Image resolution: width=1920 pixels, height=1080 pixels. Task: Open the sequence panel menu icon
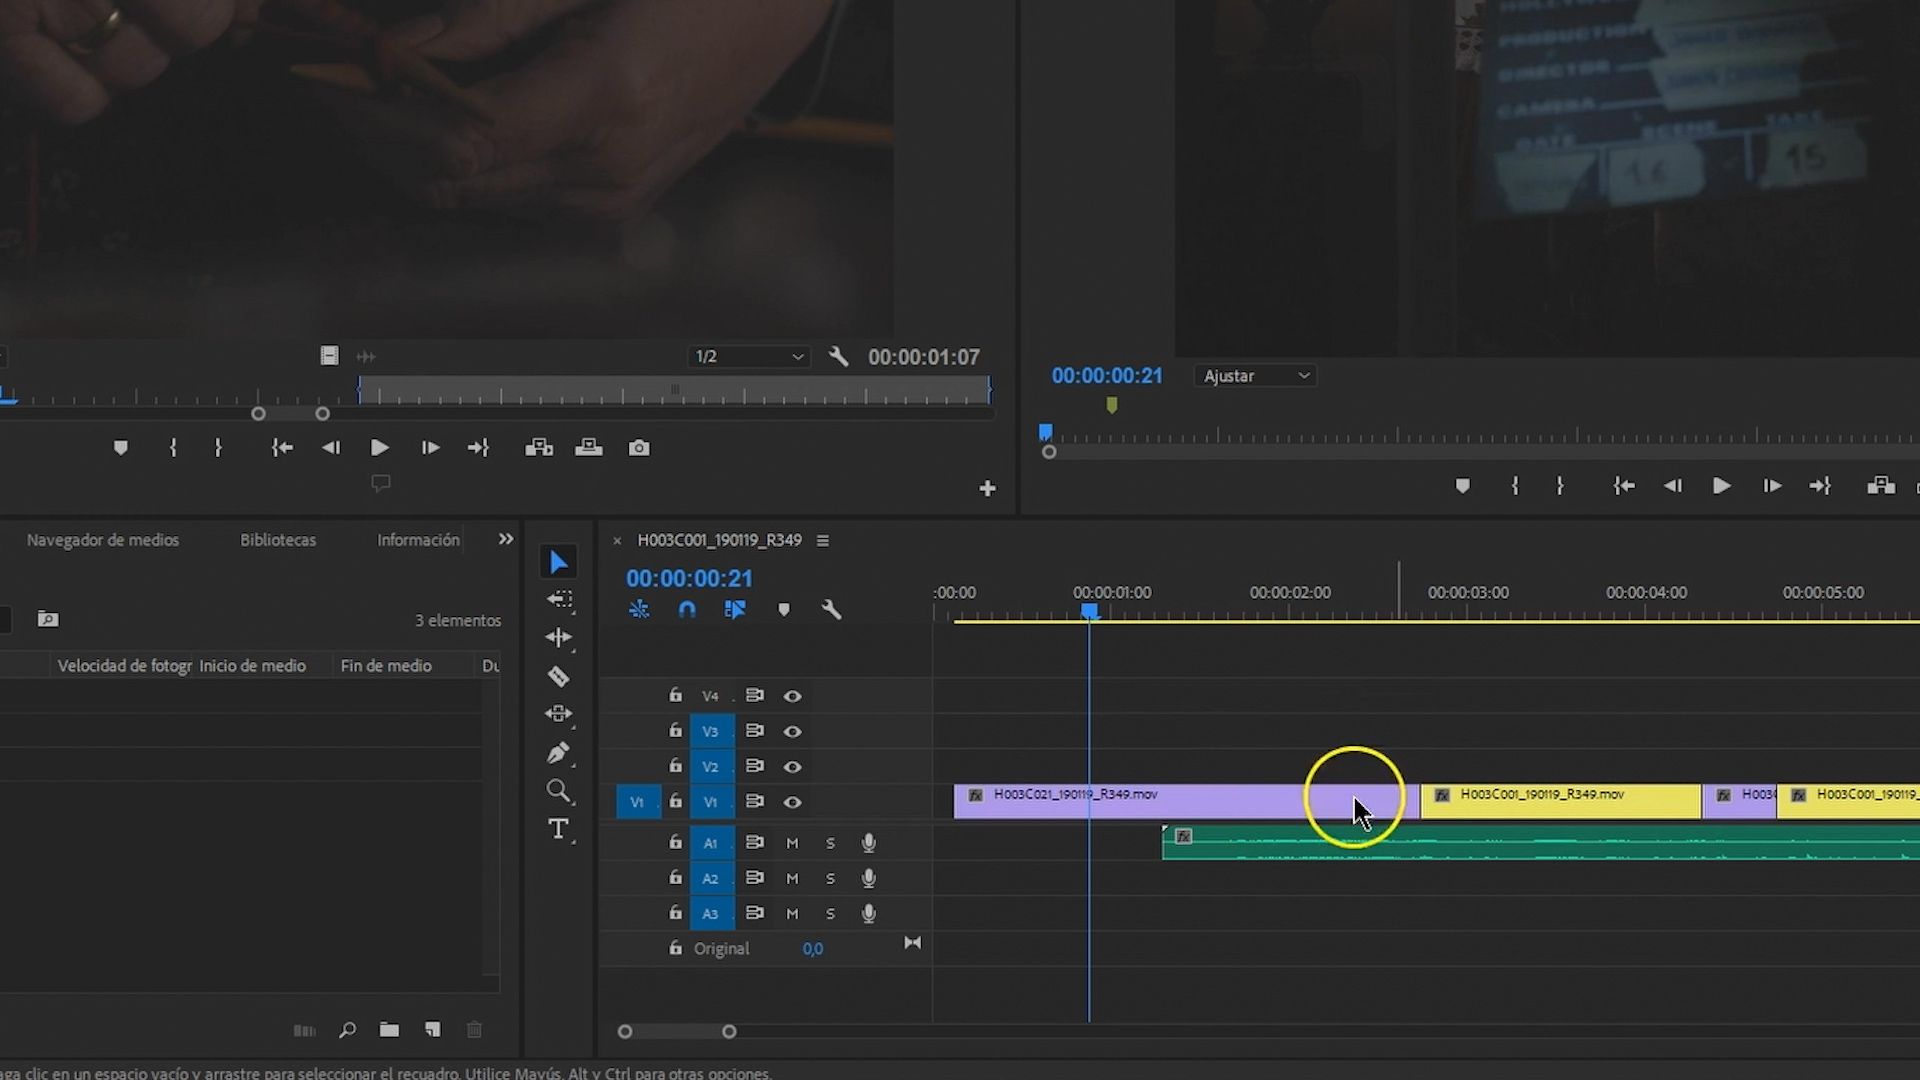tap(823, 540)
